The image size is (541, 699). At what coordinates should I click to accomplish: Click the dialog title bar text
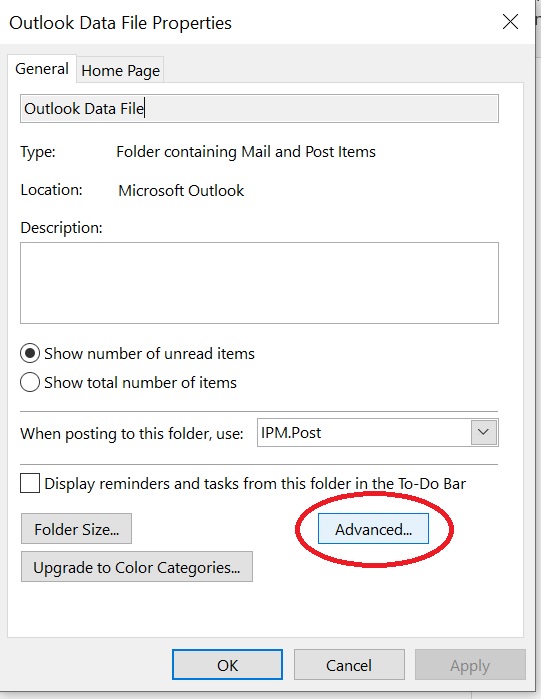point(120,23)
